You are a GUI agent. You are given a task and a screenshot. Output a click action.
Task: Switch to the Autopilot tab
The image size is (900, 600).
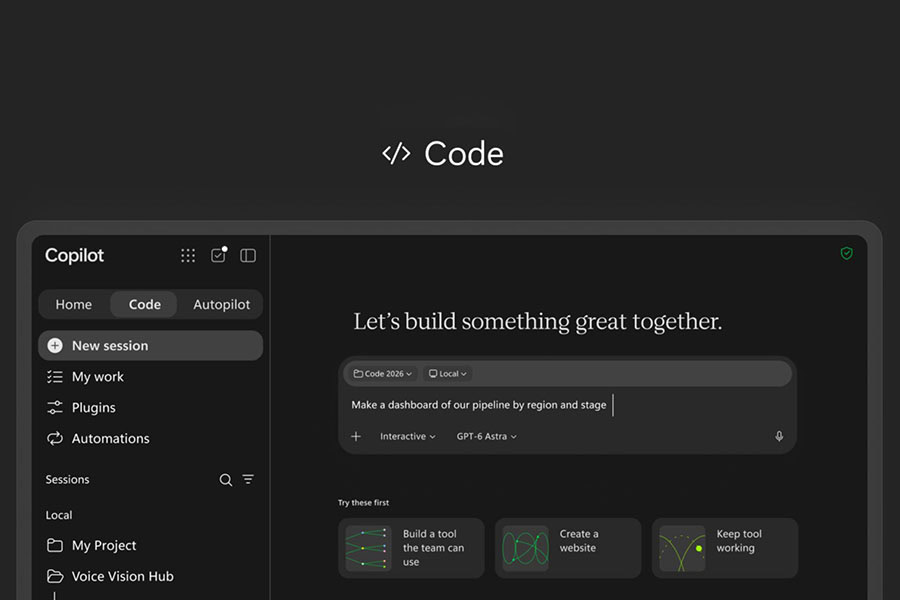pyautogui.click(x=222, y=304)
